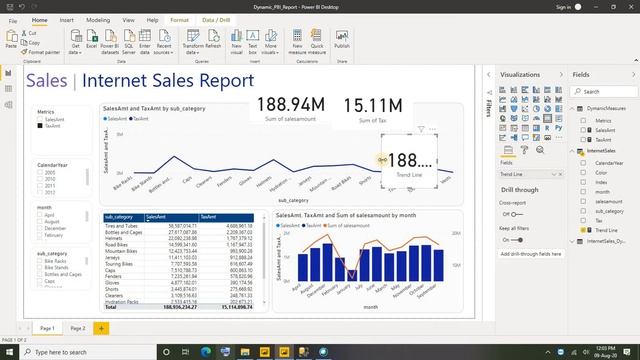Open Power BI datasets source
Image resolution: width=640 pixels, height=360 pixels.
click(x=110, y=42)
